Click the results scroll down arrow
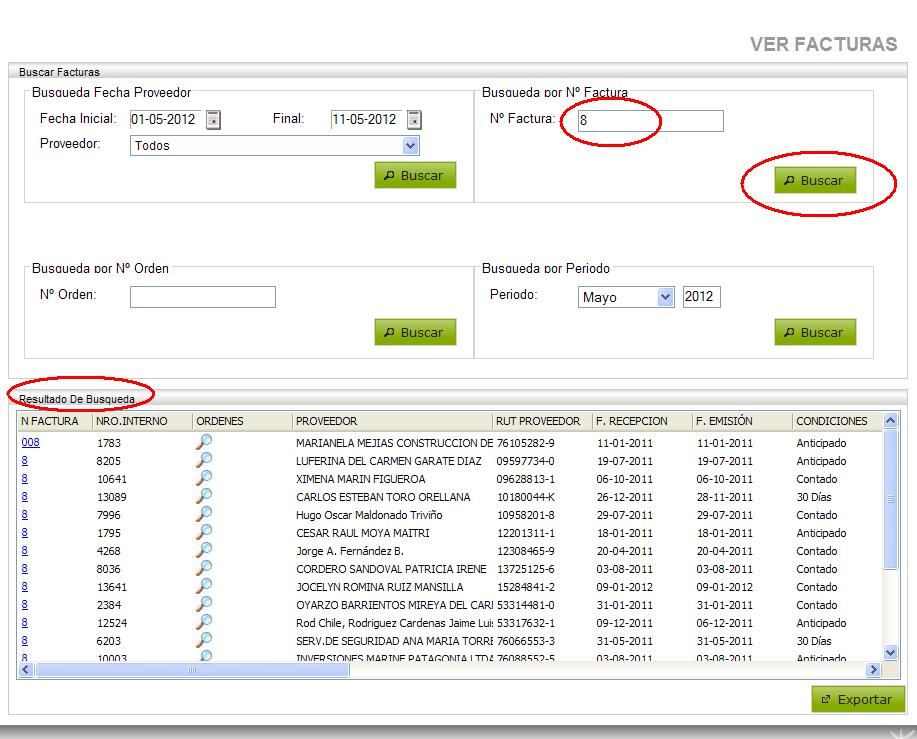Image resolution: width=917 pixels, height=739 pixels. [x=891, y=652]
